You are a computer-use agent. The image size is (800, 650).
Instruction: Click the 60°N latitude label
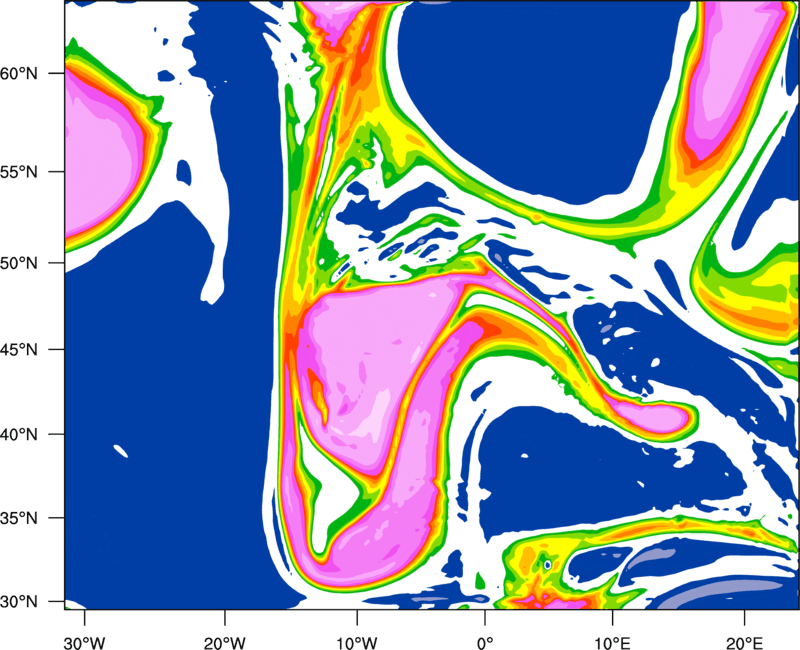(19, 73)
